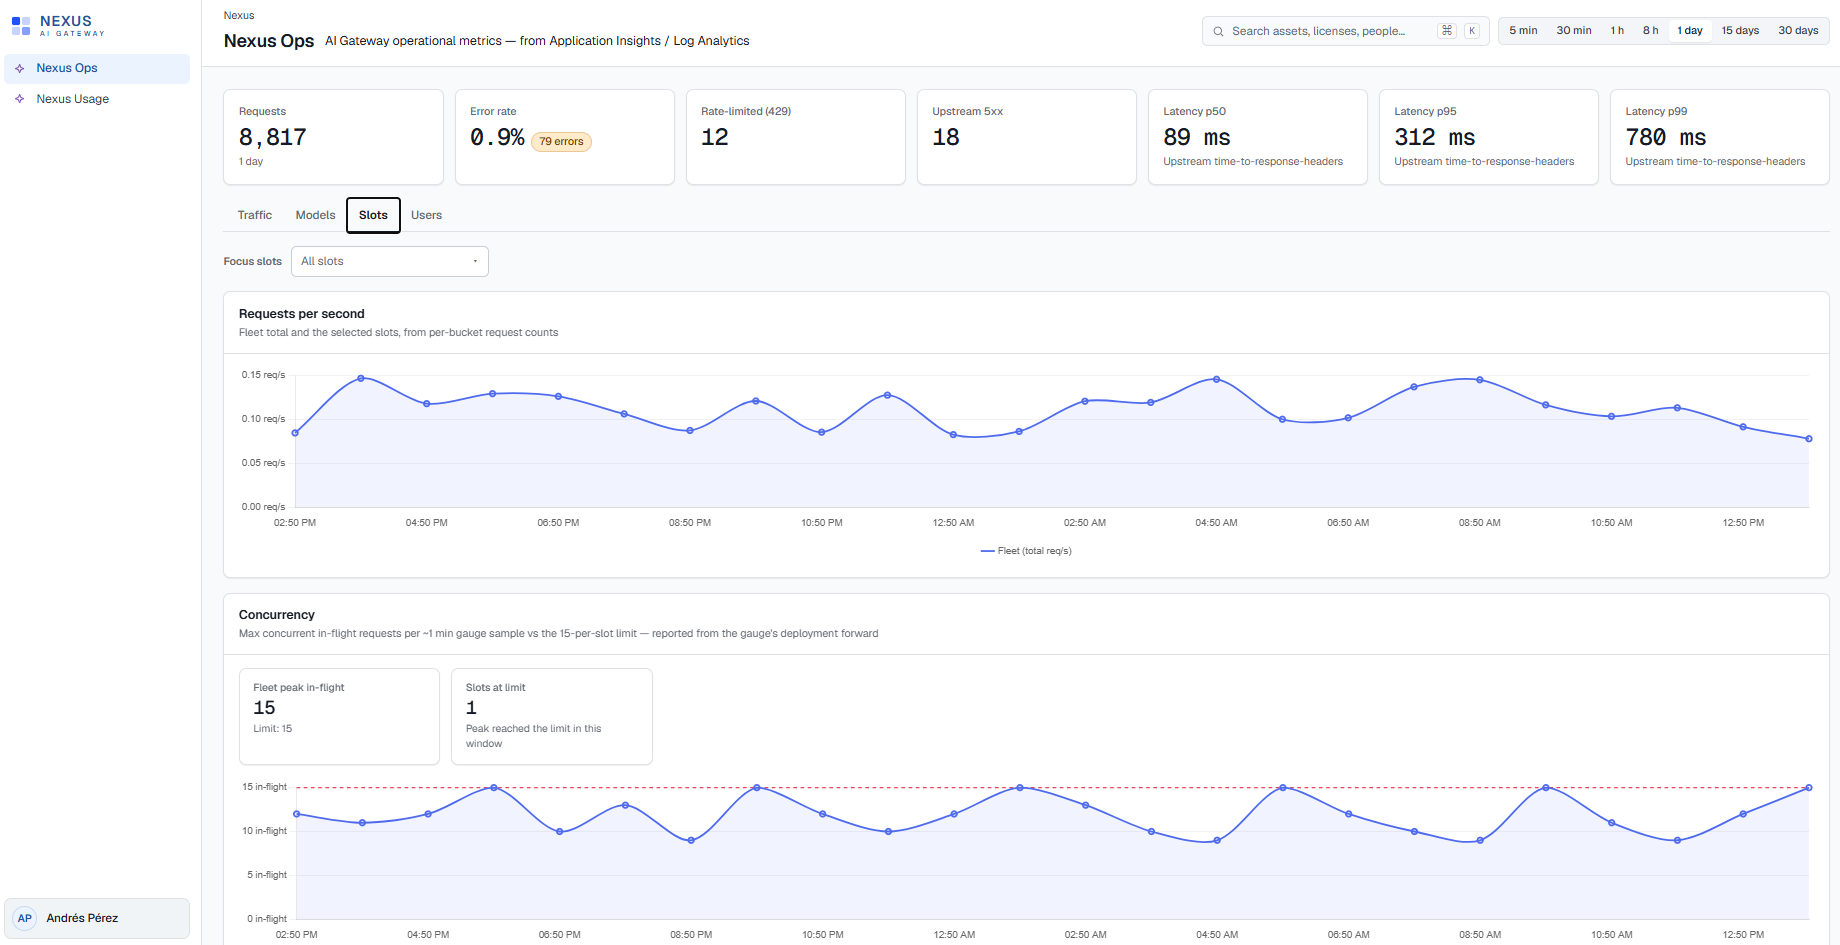Click the Latency p95 value 312 ms
Screen dimensions: 1840x945
(1435, 137)
